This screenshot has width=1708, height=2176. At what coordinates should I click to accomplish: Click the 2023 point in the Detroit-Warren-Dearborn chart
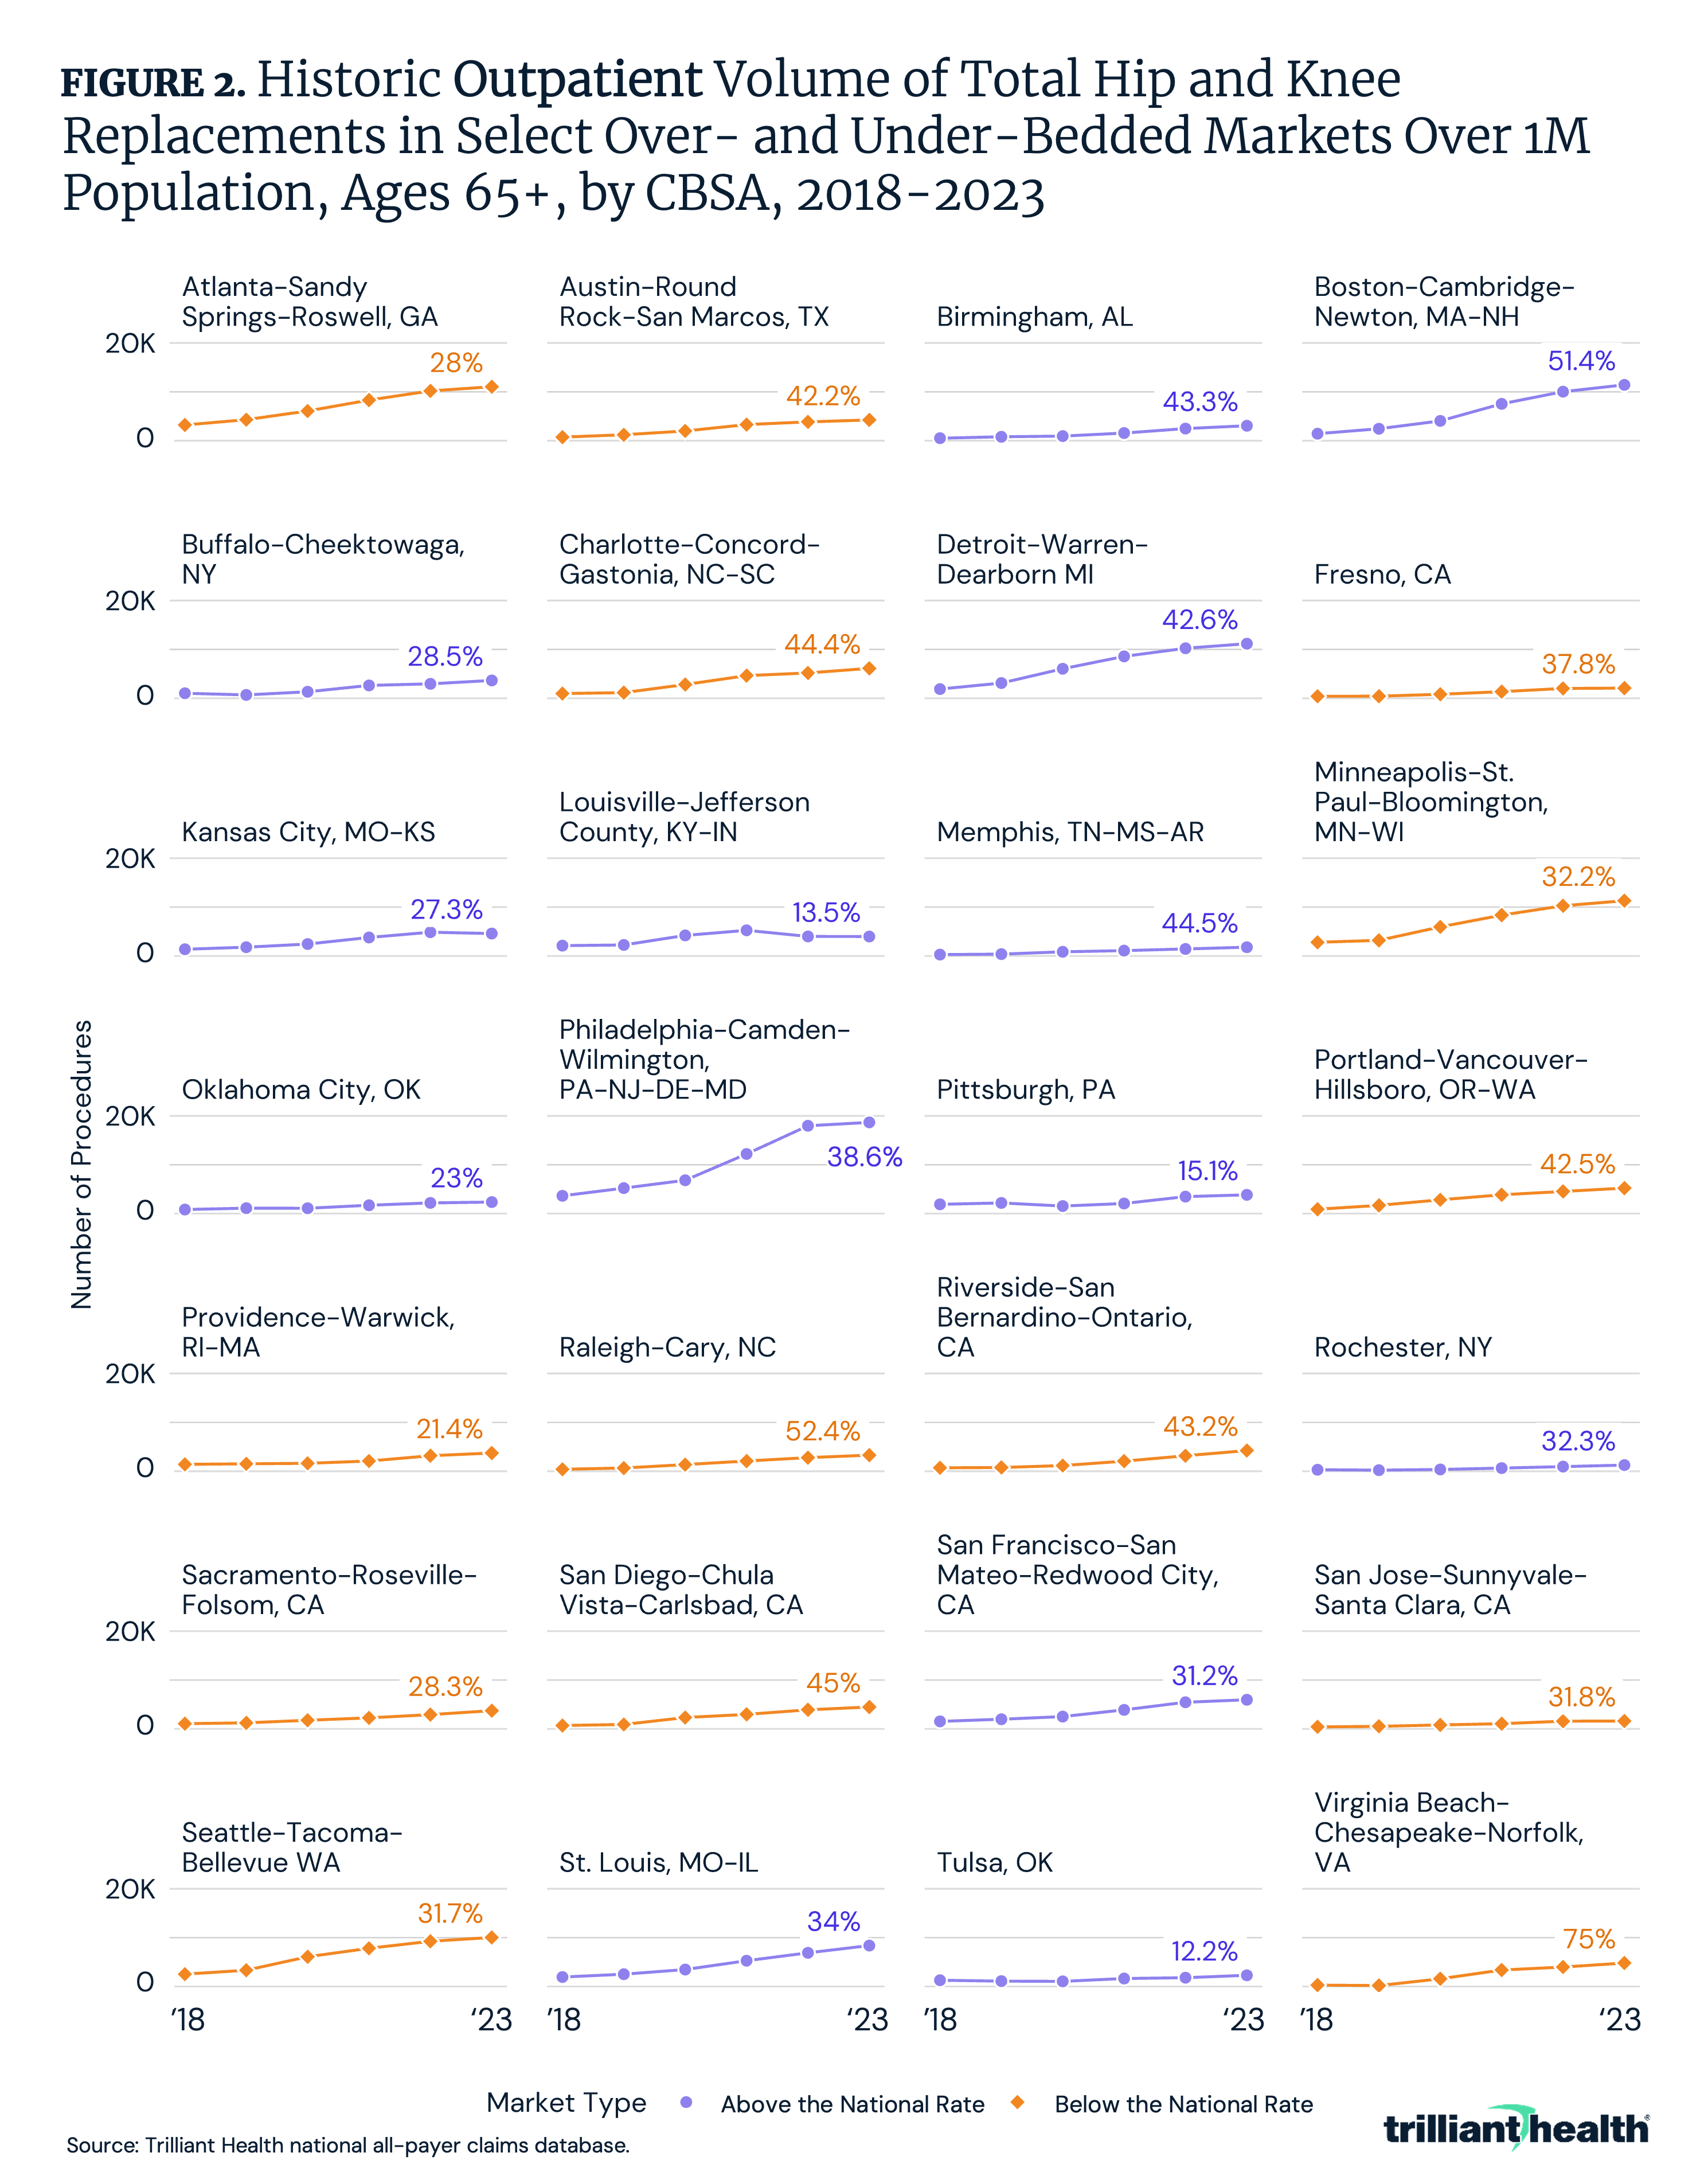tap(1246, 644)
